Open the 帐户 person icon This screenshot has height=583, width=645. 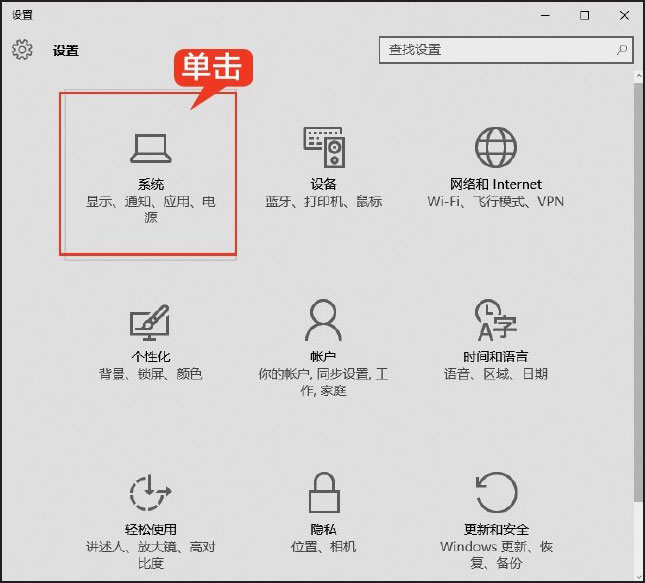(323, 320)
